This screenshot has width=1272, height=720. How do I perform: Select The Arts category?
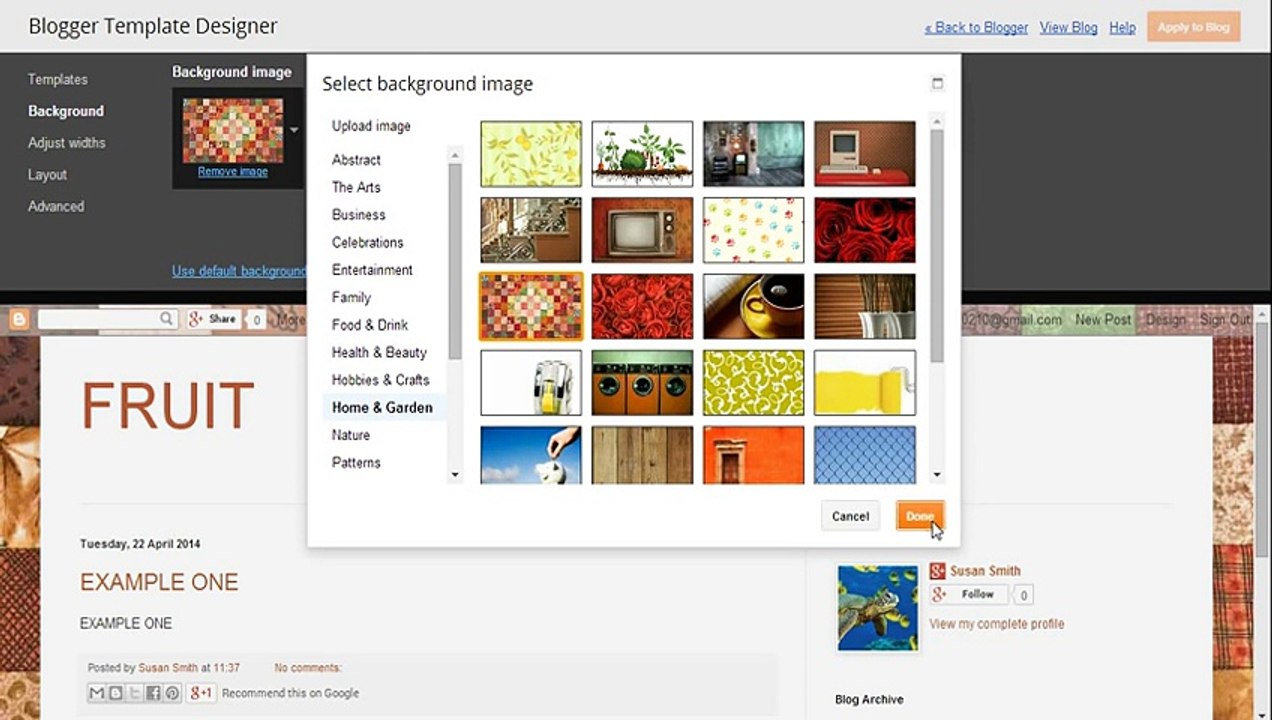[x=356, y=187]
